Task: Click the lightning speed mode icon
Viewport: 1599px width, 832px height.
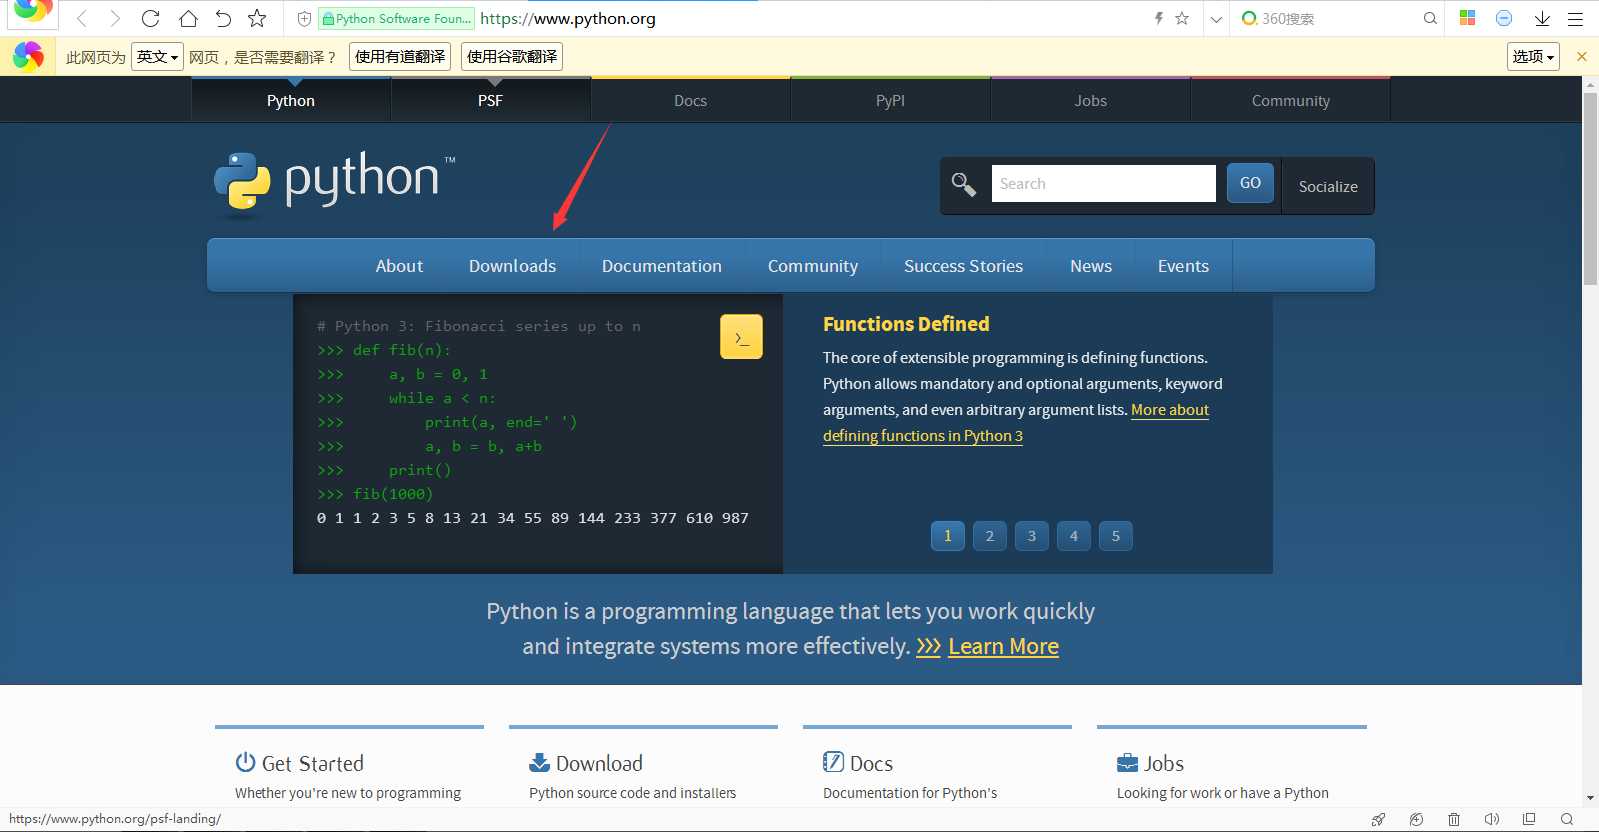Action: point(1159,18)
